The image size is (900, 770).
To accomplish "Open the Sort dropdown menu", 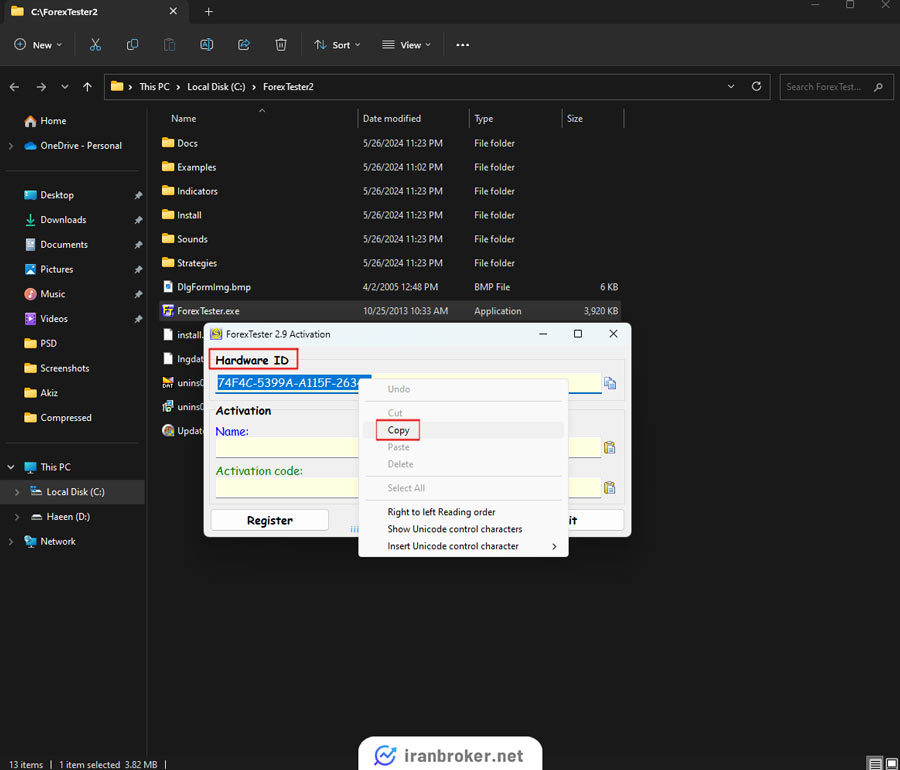I will [x=338, y=45].
